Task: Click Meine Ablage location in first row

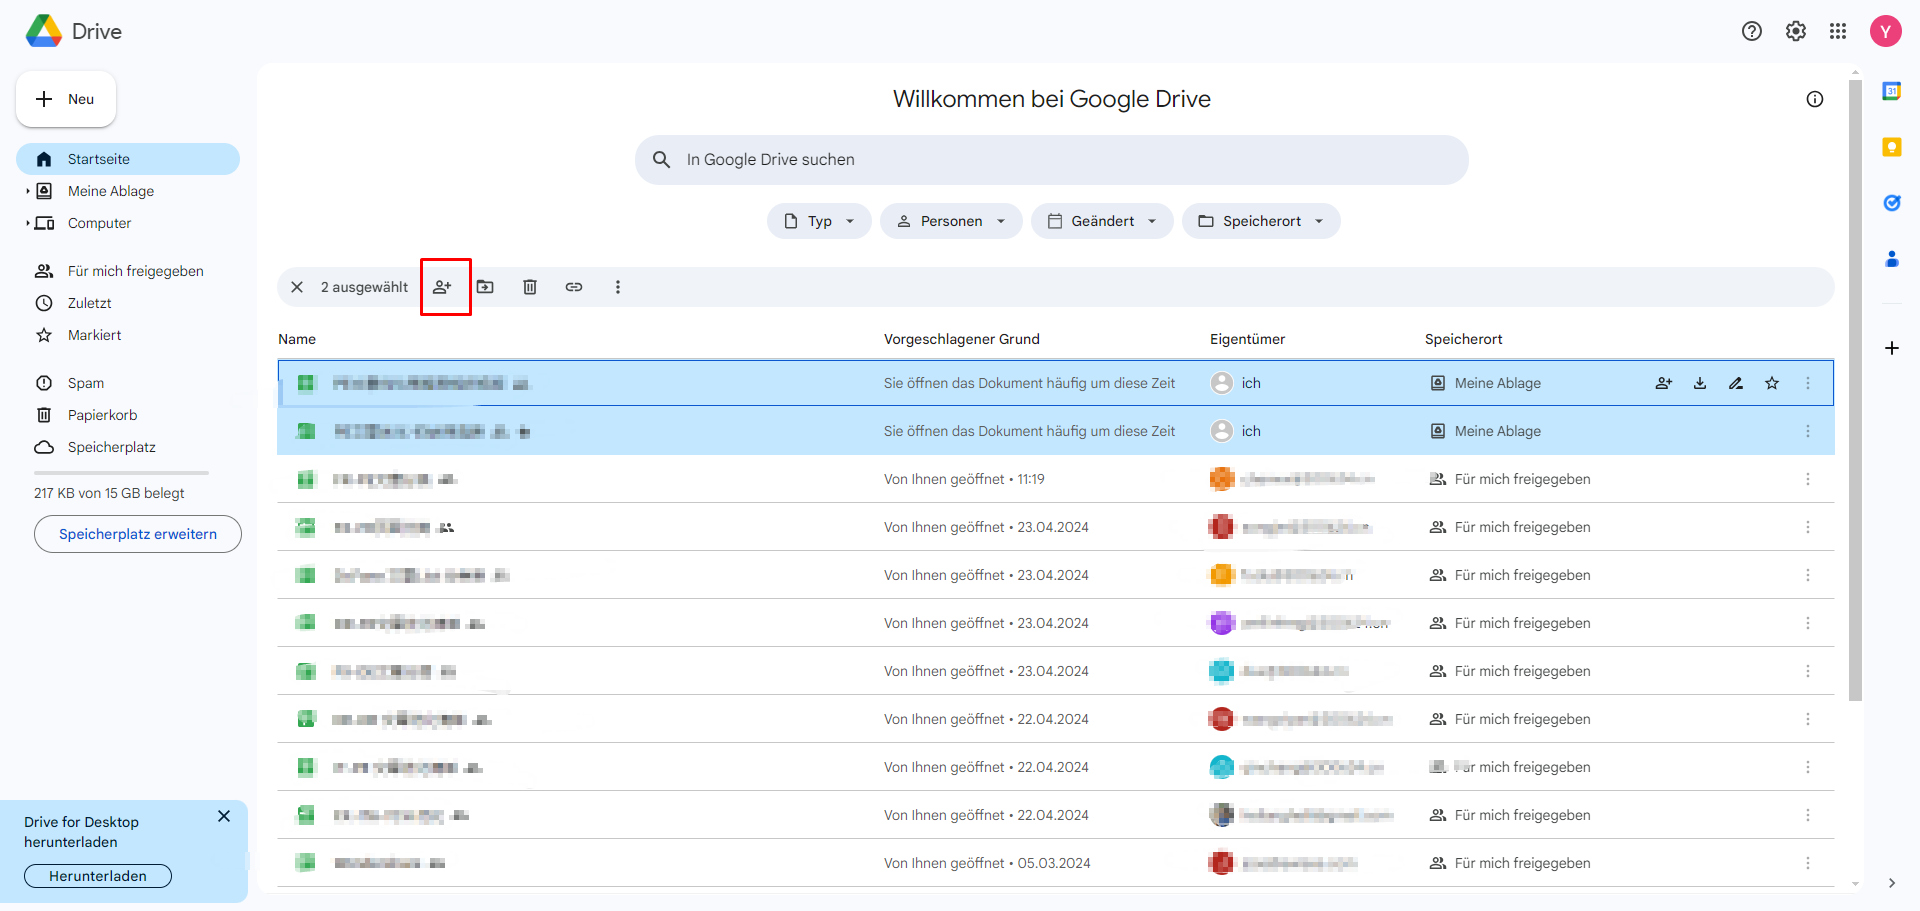Action: 1485,383
